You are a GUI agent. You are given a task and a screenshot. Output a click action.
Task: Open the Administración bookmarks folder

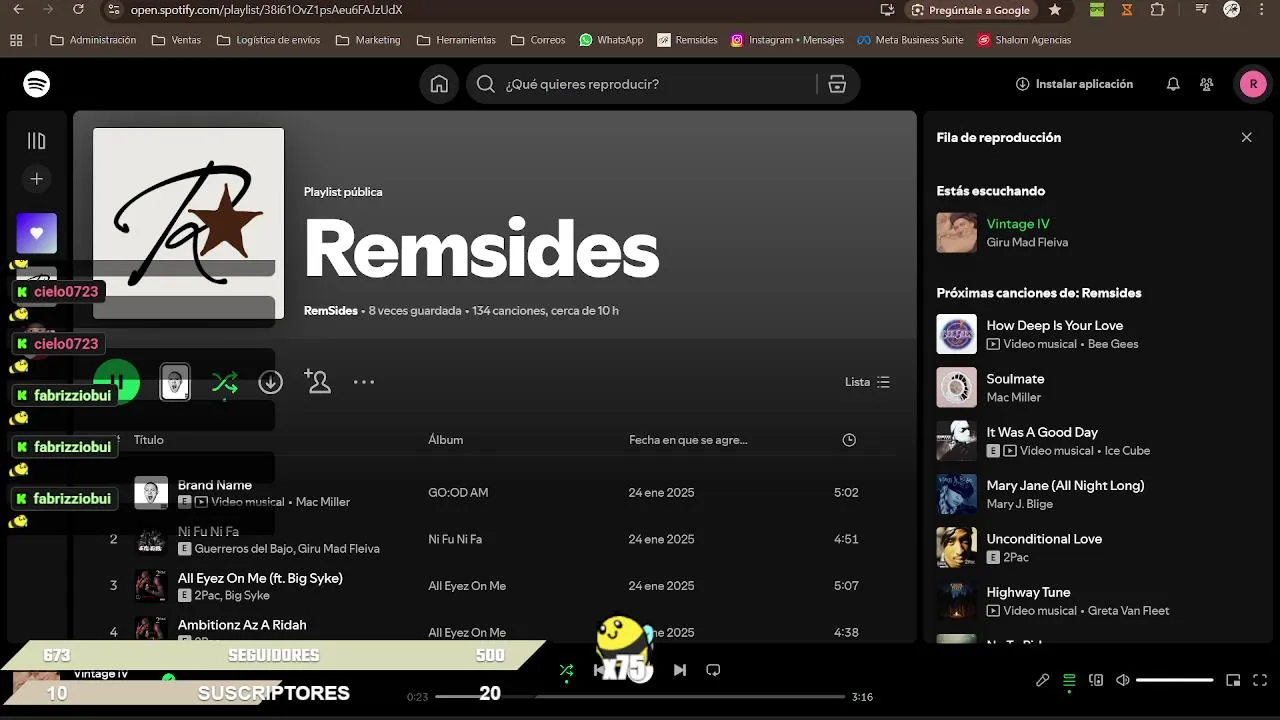click(x=93, y=40)
